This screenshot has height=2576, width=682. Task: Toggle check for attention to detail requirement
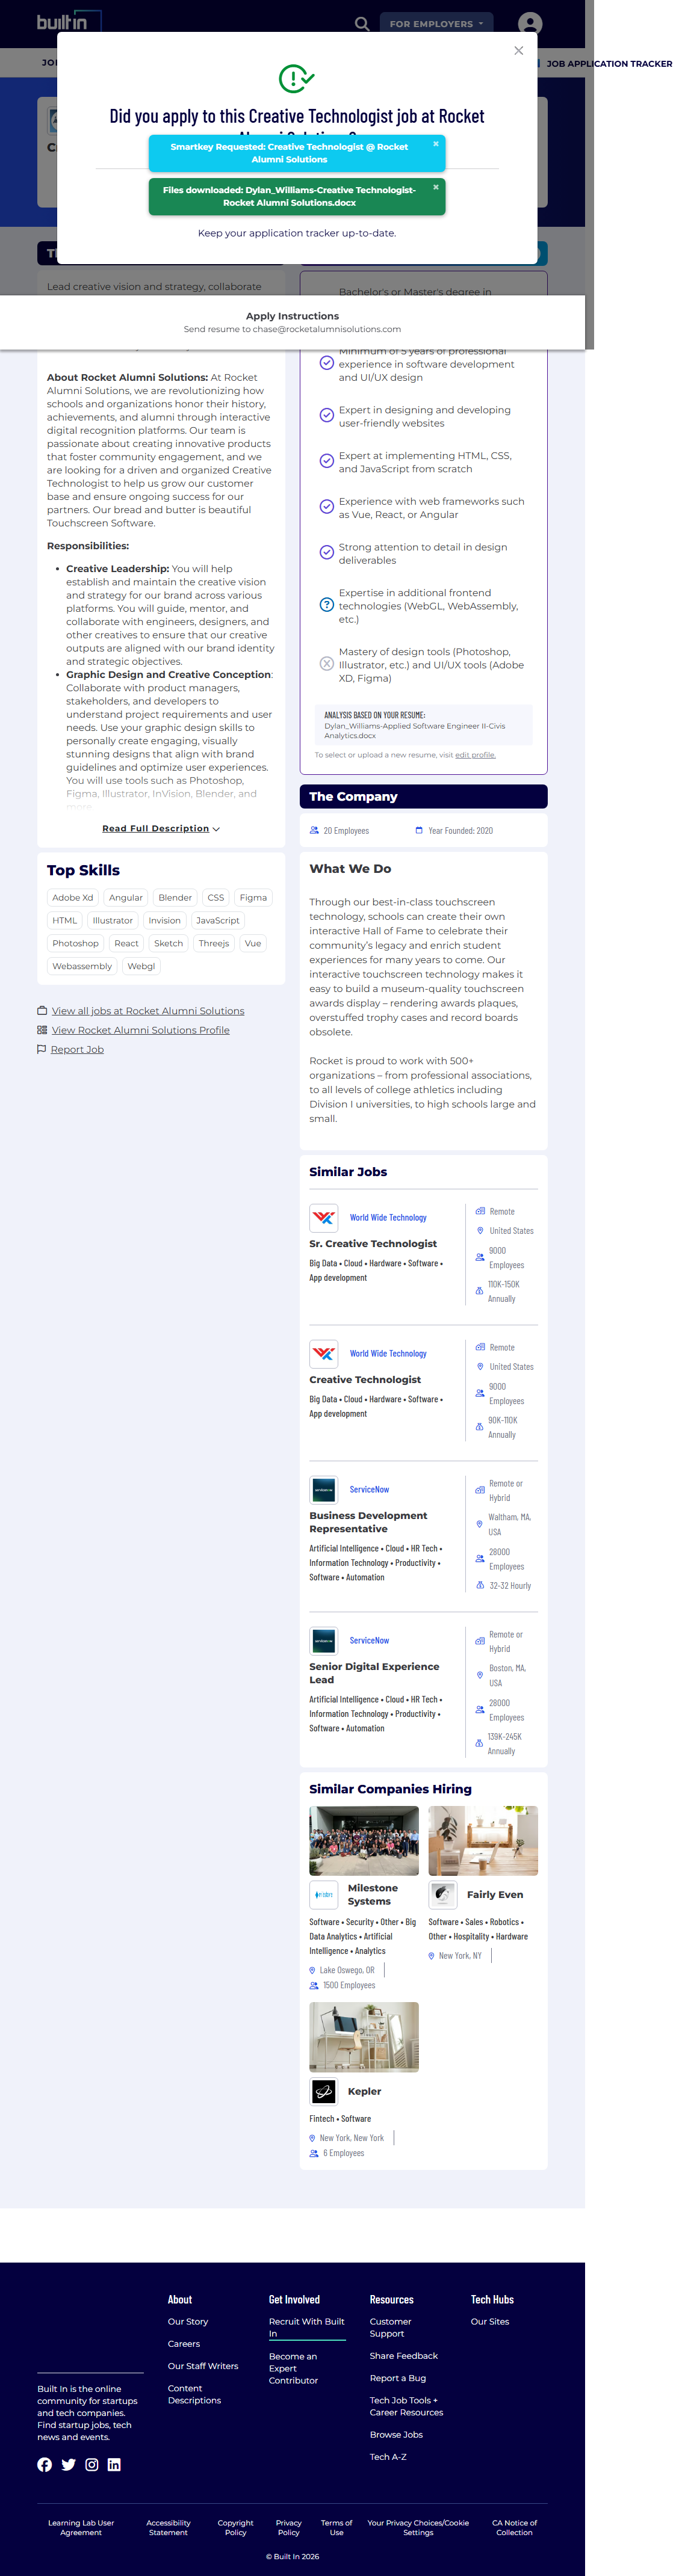click(x=326, y=553)
